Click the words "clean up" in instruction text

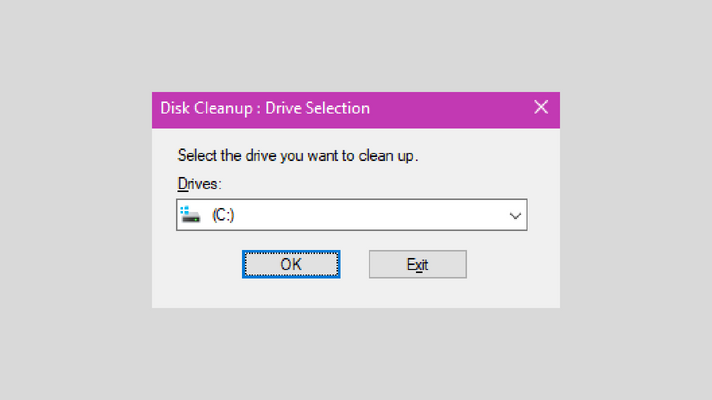click(386, 156)
